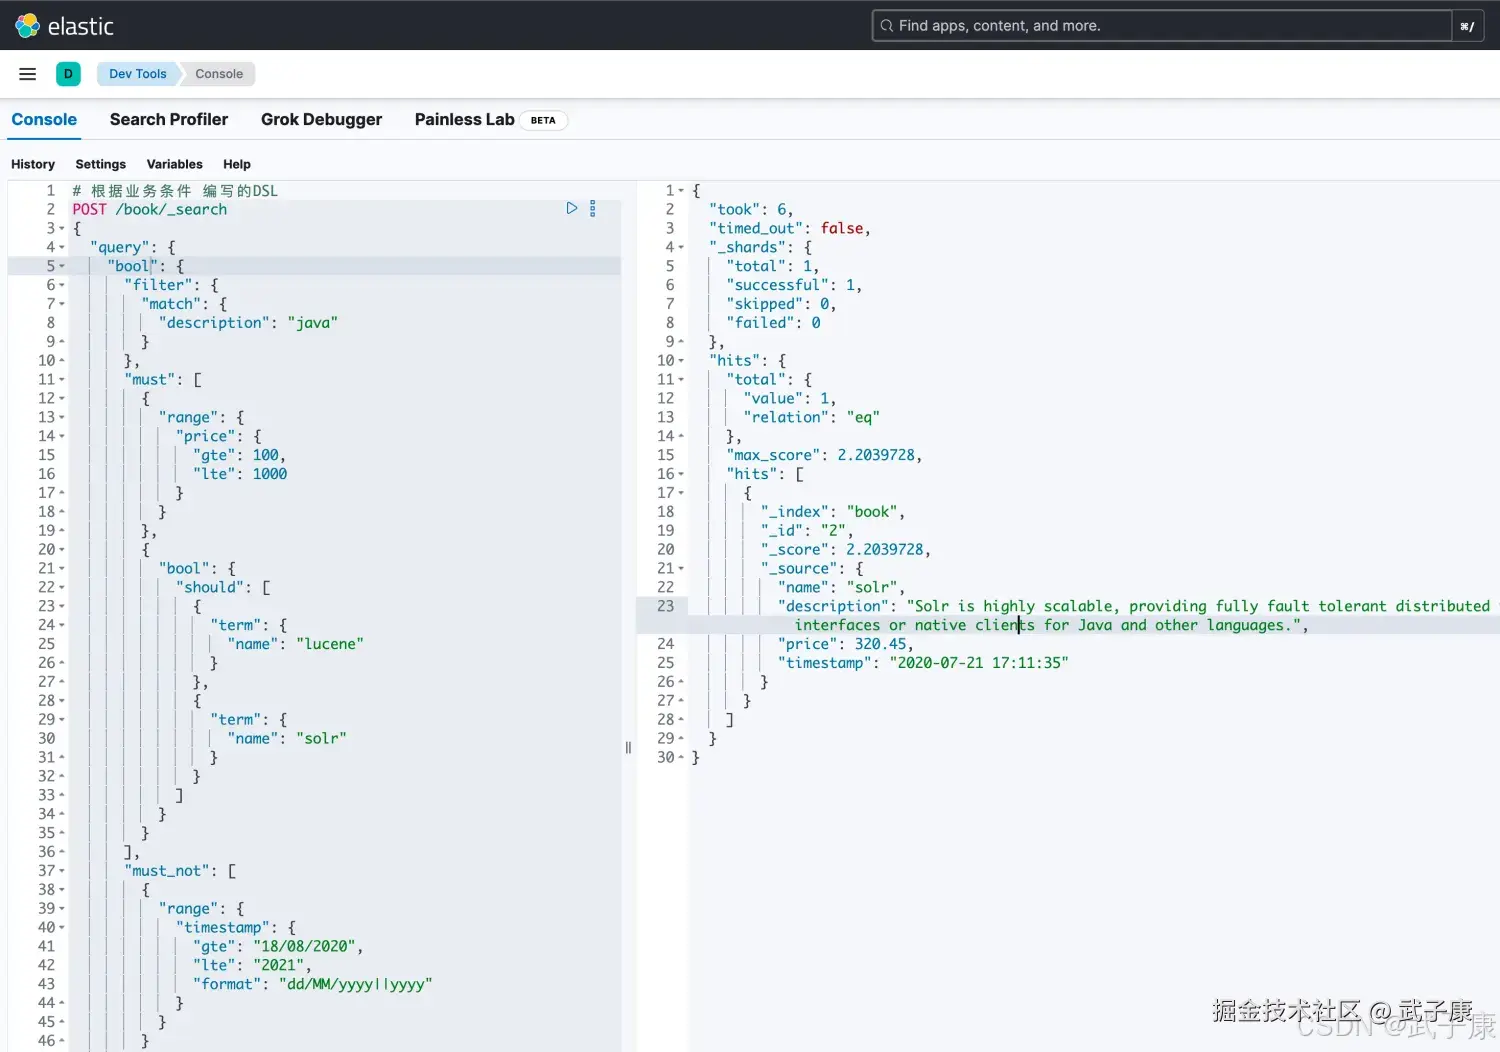Image resolution: width=1500 pixels, height=1052 pixels.
Task: Open the History panel
Action: click(x=33, y=164)
